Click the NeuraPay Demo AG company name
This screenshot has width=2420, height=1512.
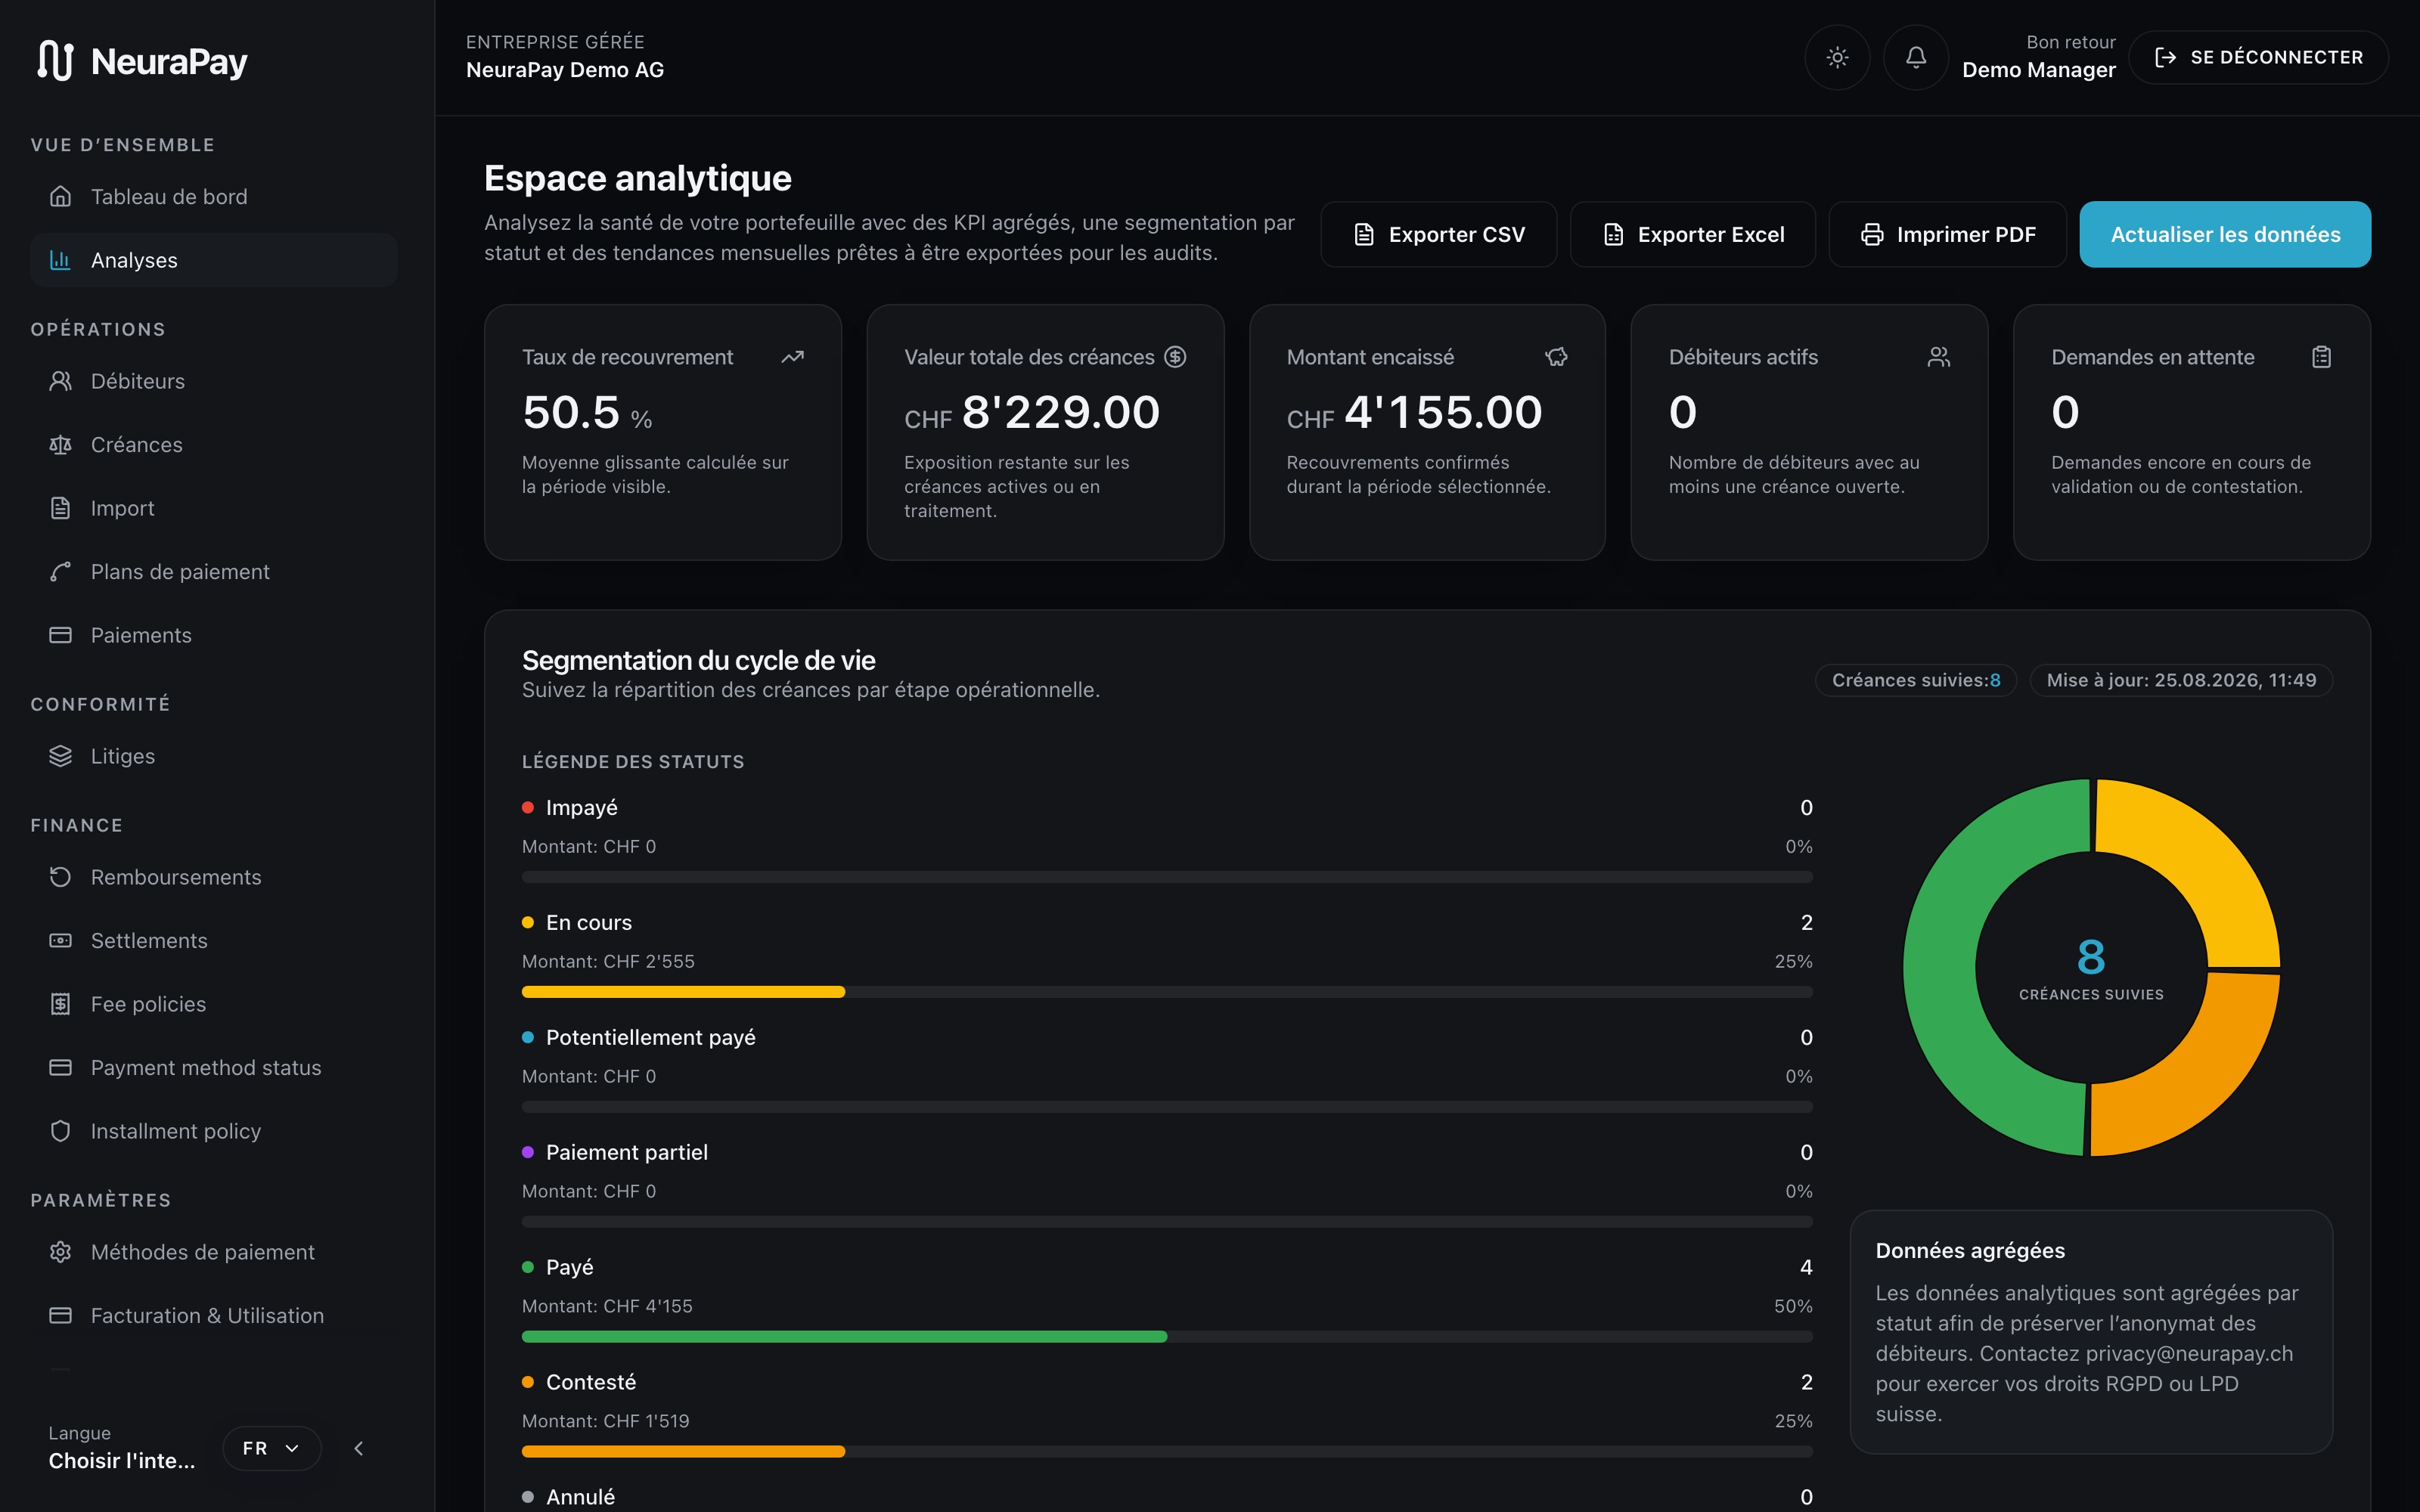[x=565, y=70]
